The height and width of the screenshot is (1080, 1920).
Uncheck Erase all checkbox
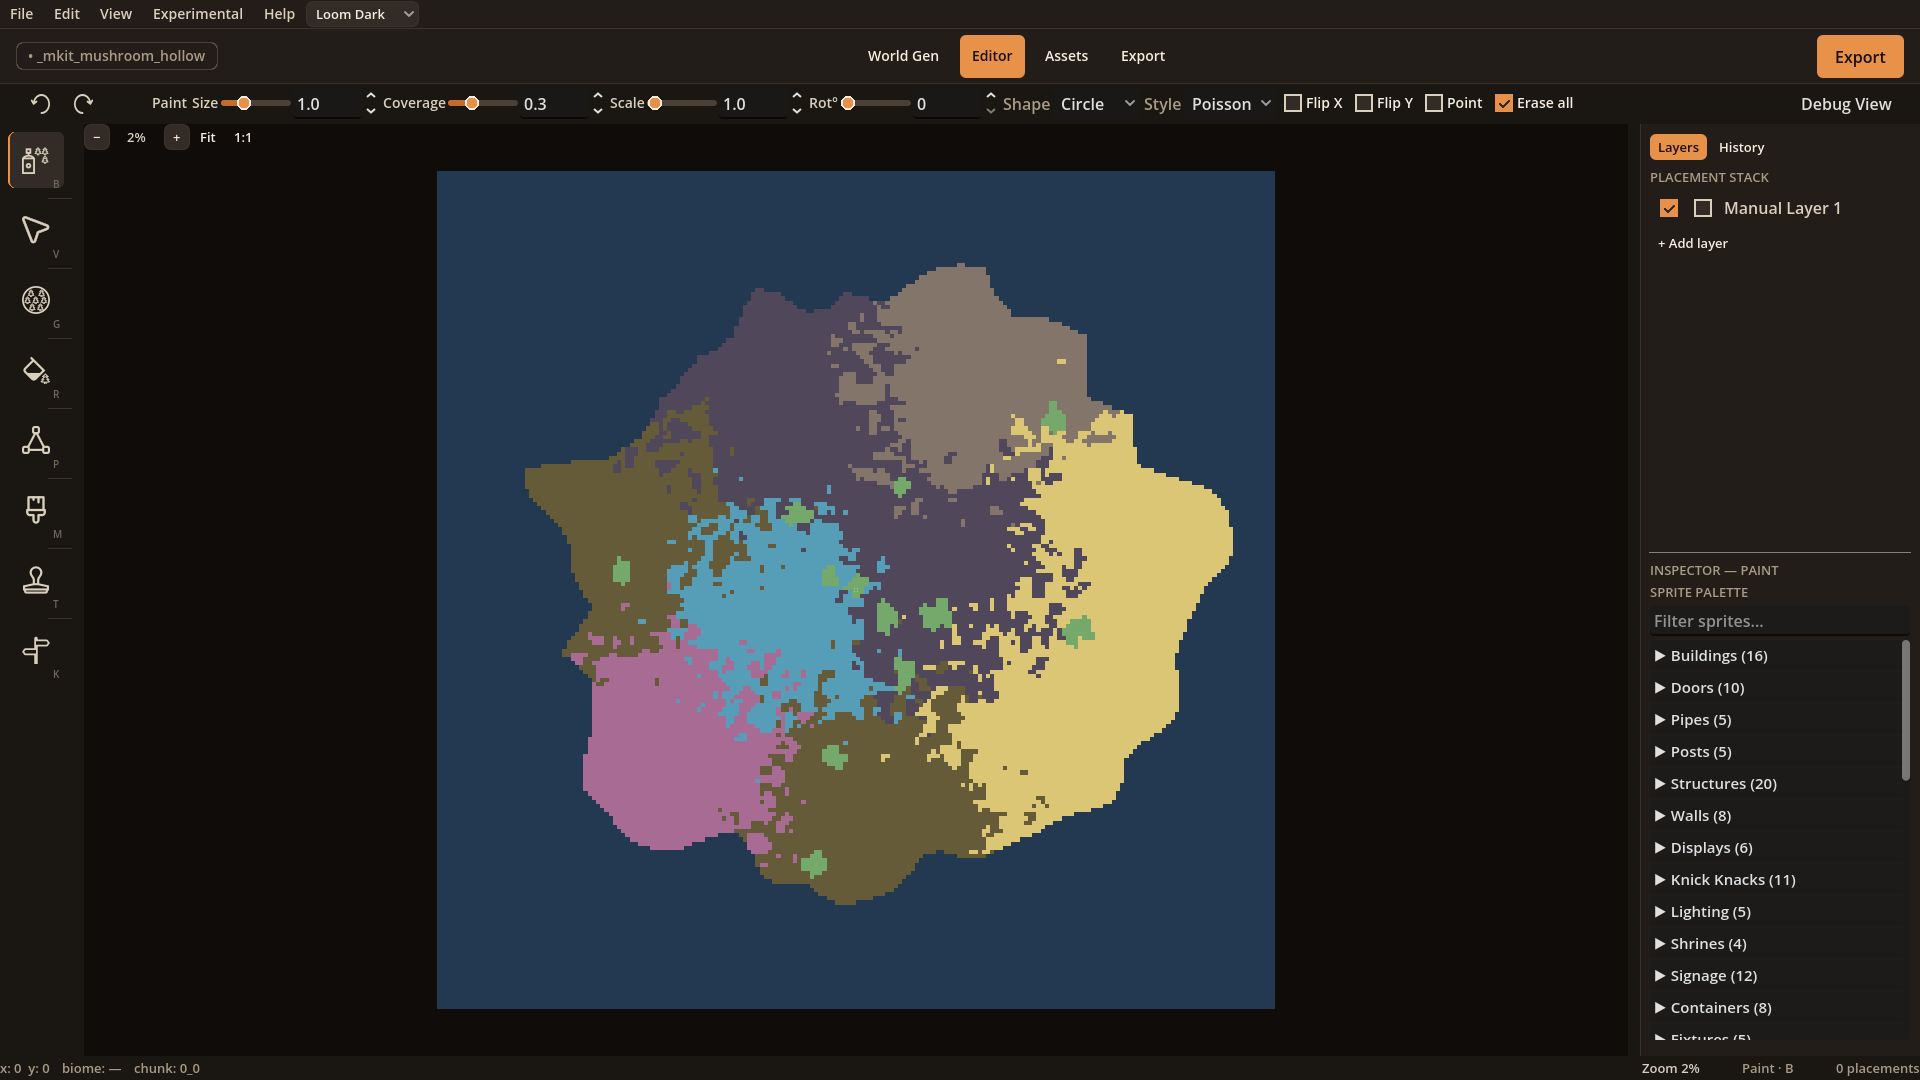[x=1504, y=103]
